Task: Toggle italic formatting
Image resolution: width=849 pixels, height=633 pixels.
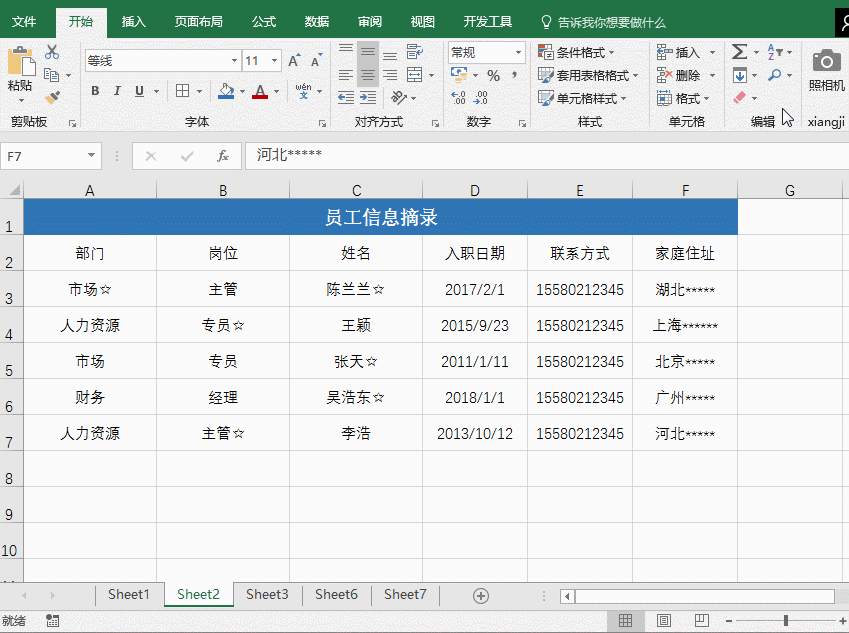Action: (x=117, y=91)
